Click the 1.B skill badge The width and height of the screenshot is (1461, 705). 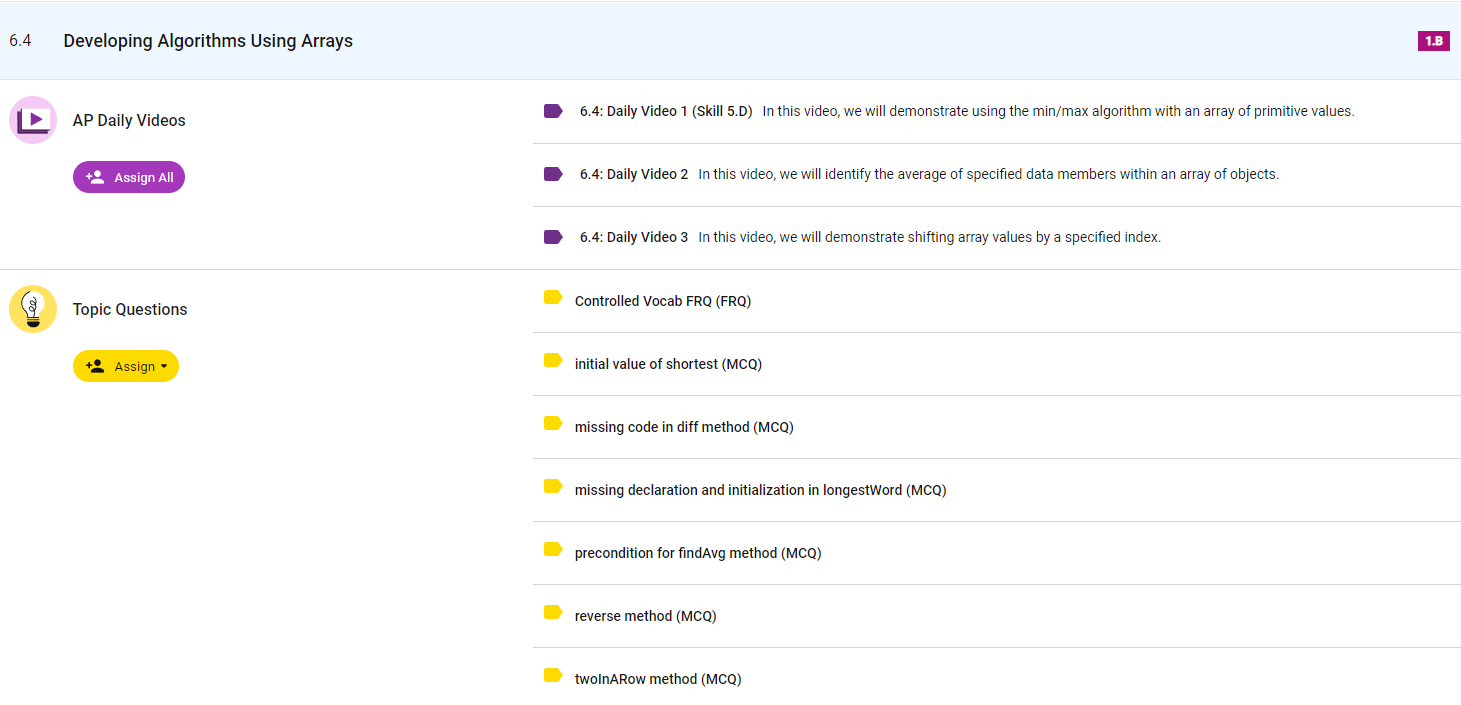pyautogui.click(x=1433, y=41)
